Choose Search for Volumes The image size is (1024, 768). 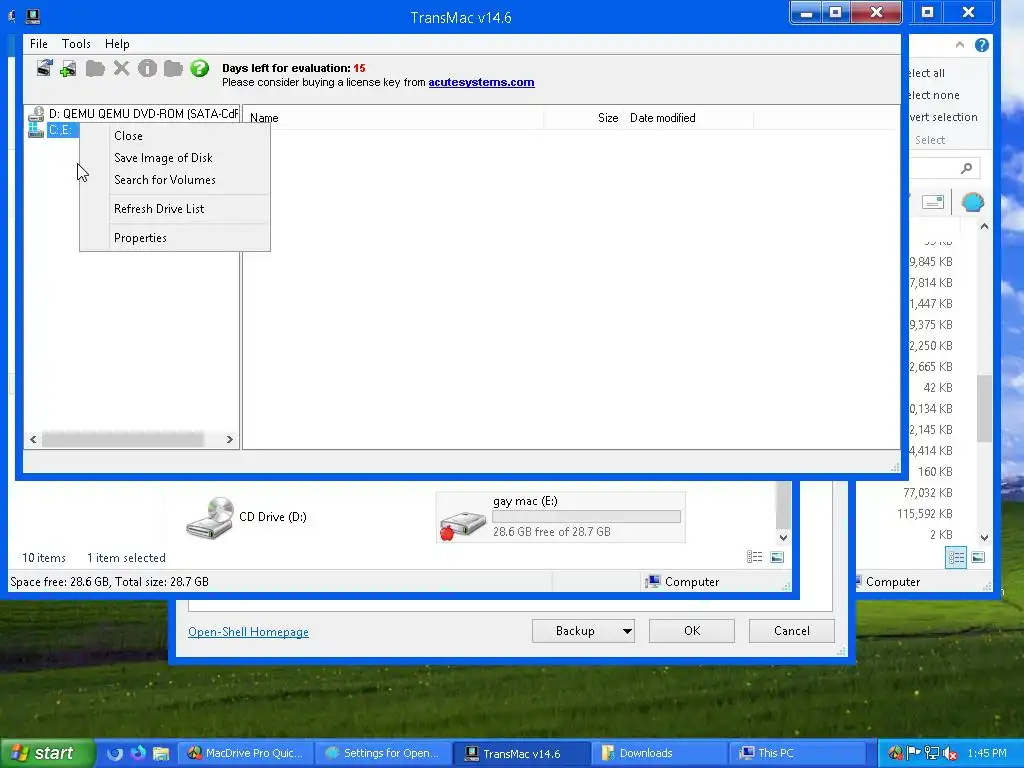pyautogui.click(x=174, y=180)
